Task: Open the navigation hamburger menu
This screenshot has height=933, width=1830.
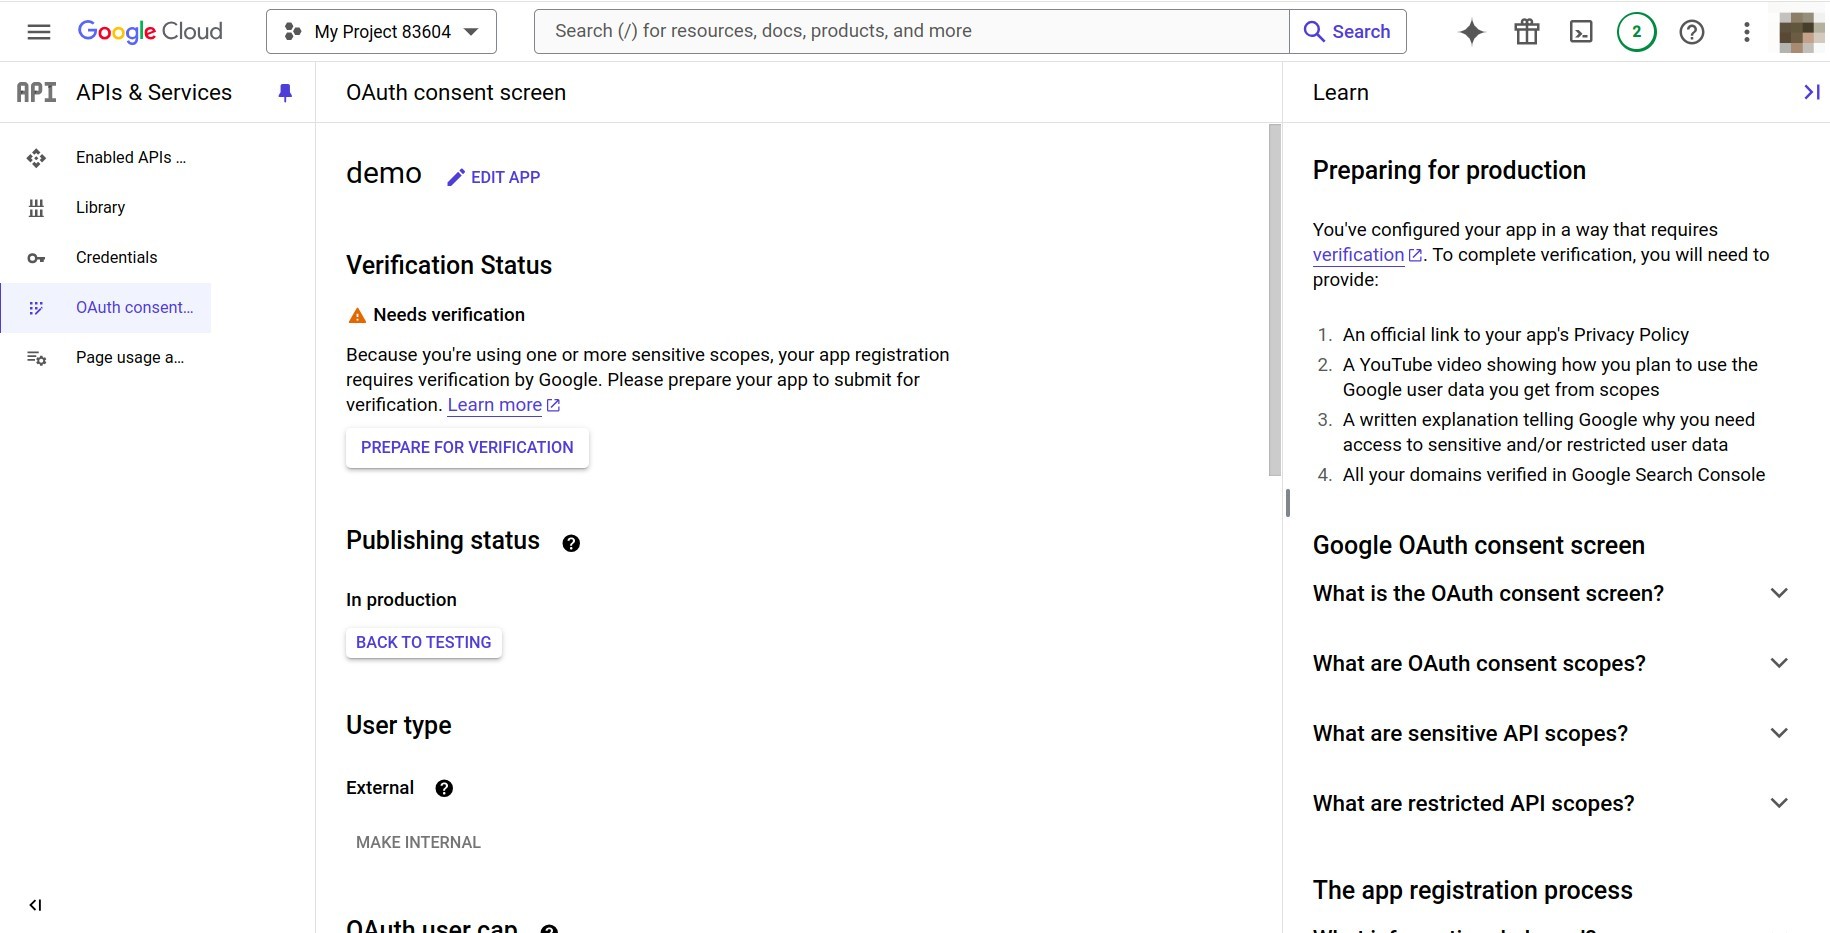Action: (x=39, y=31)
